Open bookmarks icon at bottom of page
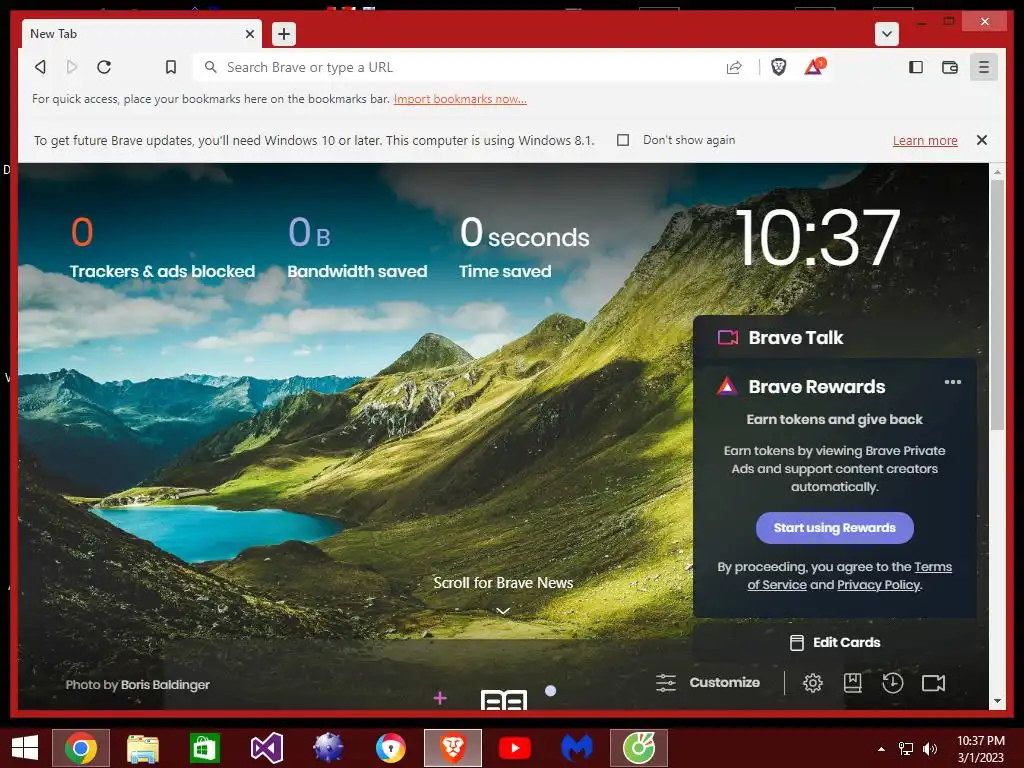 coord(852,683)
